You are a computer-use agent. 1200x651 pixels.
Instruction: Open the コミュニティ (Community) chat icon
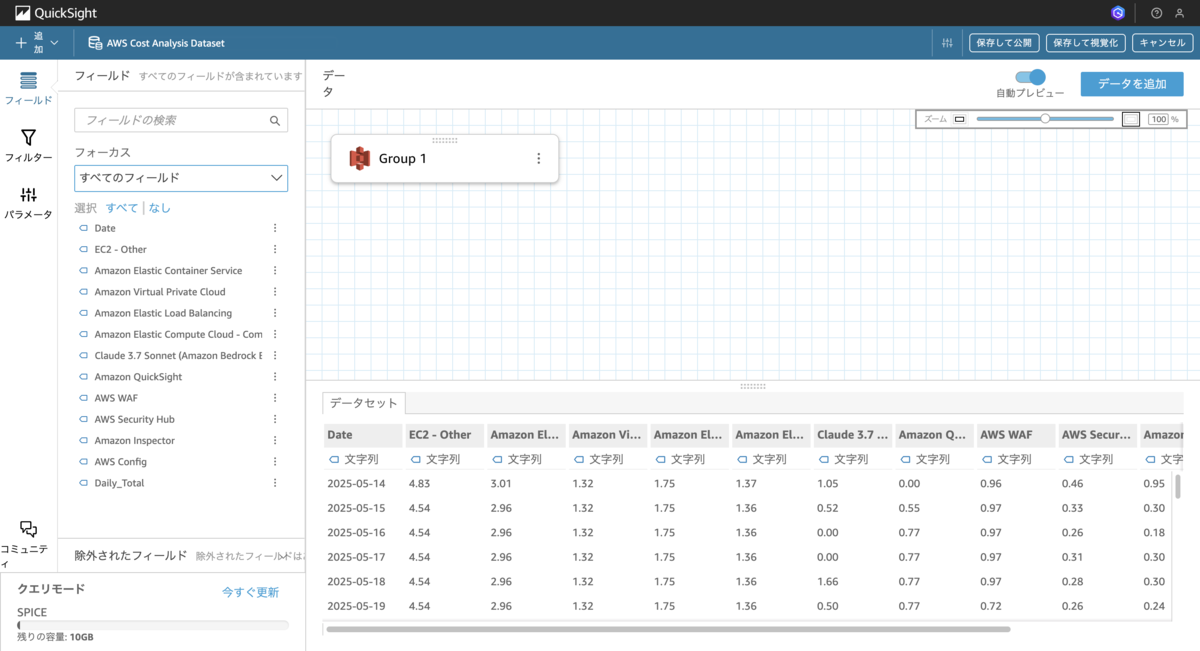tap(28, 530)
